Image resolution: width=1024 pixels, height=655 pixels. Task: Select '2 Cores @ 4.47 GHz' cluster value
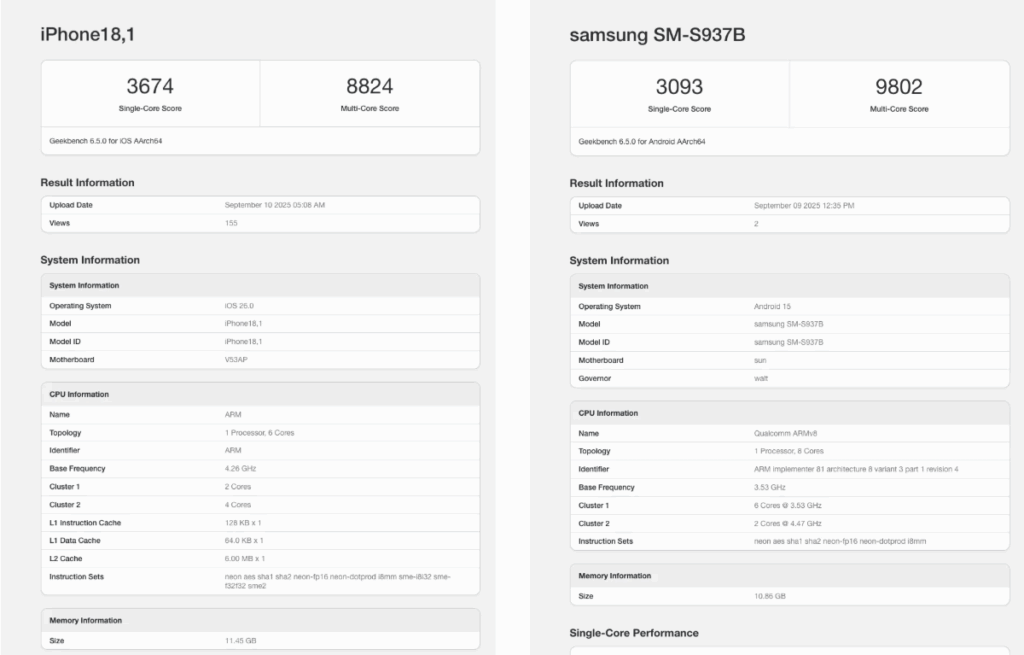click(788, 524)
